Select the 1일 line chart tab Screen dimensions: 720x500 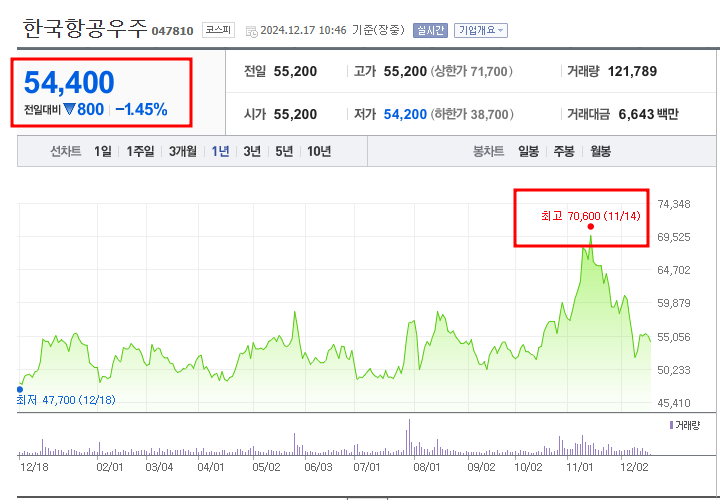click(102, 151)
